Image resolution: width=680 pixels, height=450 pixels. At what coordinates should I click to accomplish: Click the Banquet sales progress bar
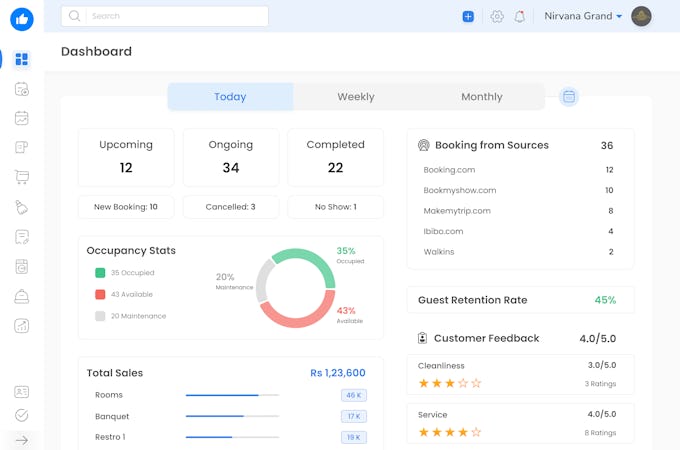[x=232, y=416]
